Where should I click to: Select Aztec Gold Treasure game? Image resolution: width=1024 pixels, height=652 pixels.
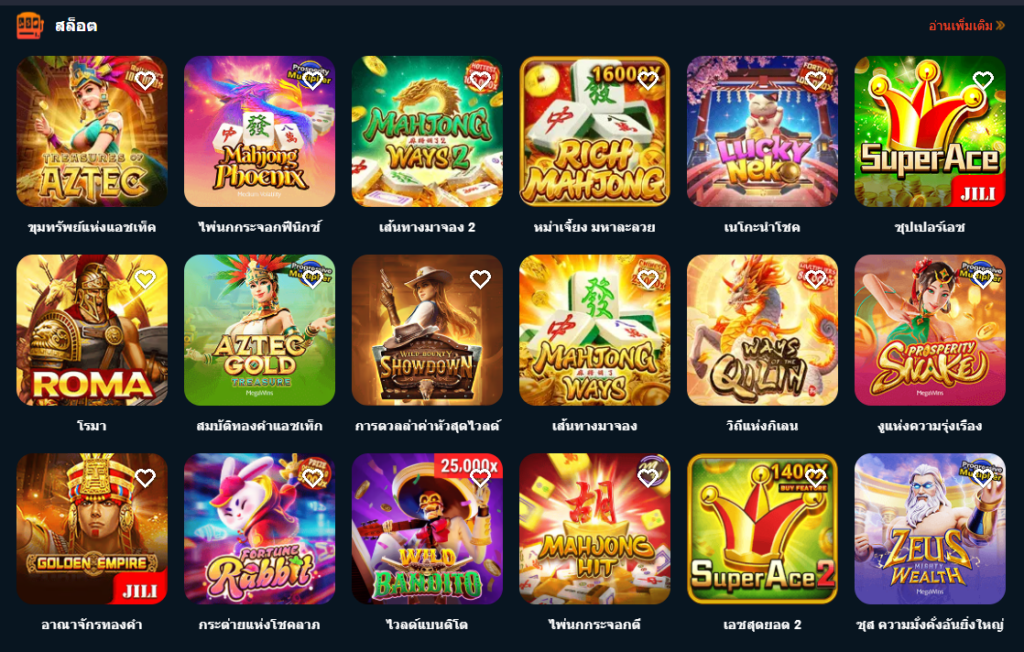tap(259, 330)
